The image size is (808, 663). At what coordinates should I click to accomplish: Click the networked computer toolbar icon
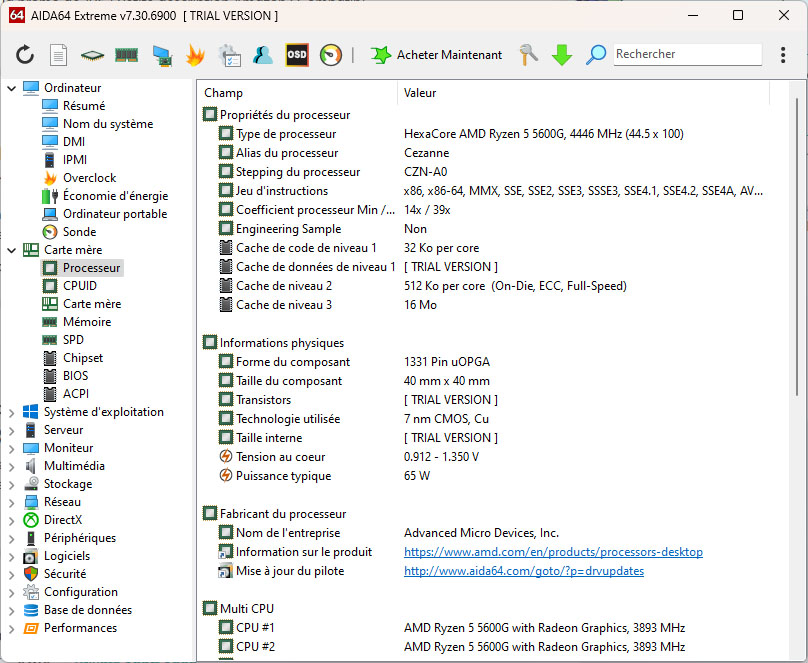(162, 55)
